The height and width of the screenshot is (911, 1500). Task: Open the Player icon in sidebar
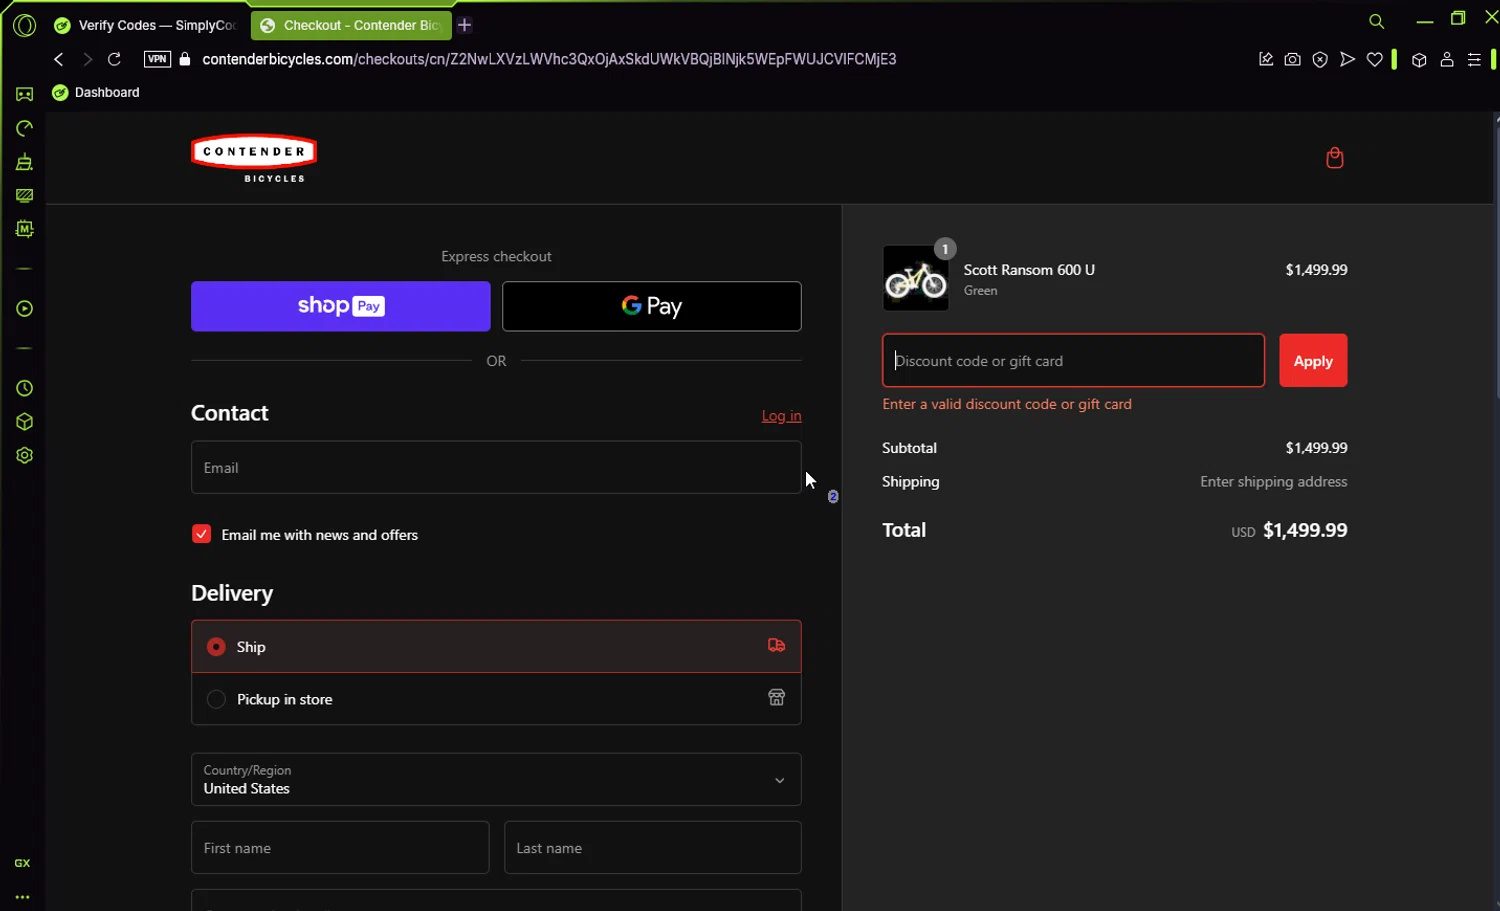pyautogui.click(x=24, y=309)
